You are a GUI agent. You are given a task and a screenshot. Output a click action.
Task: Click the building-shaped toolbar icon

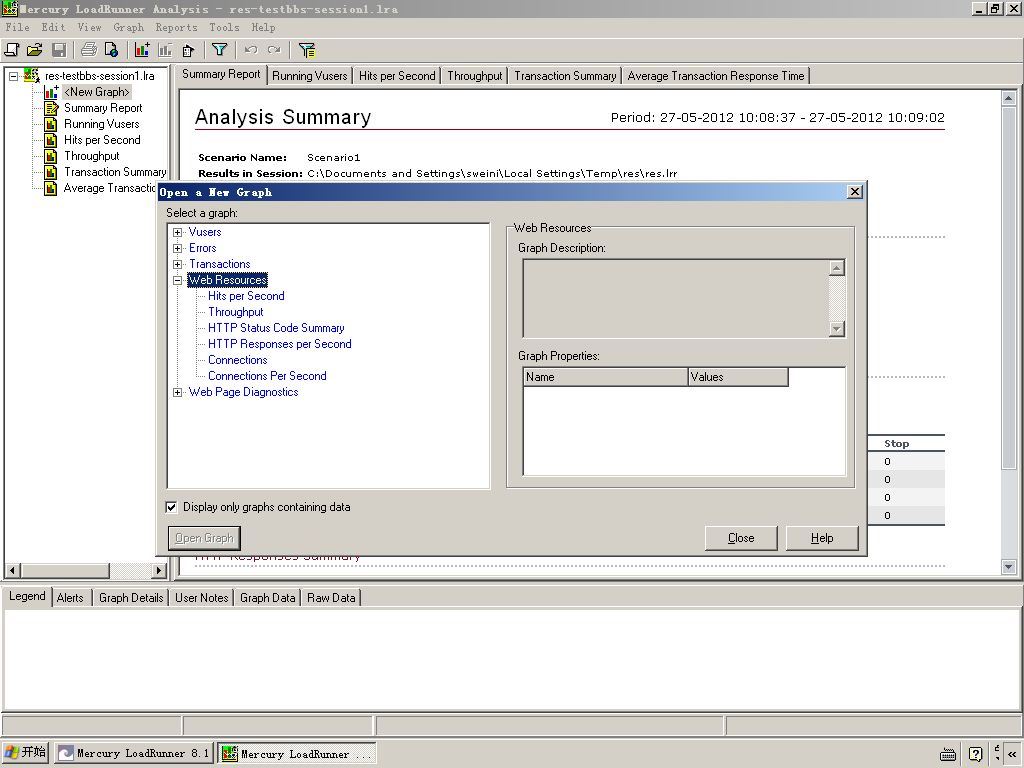(x=189, y=50)
